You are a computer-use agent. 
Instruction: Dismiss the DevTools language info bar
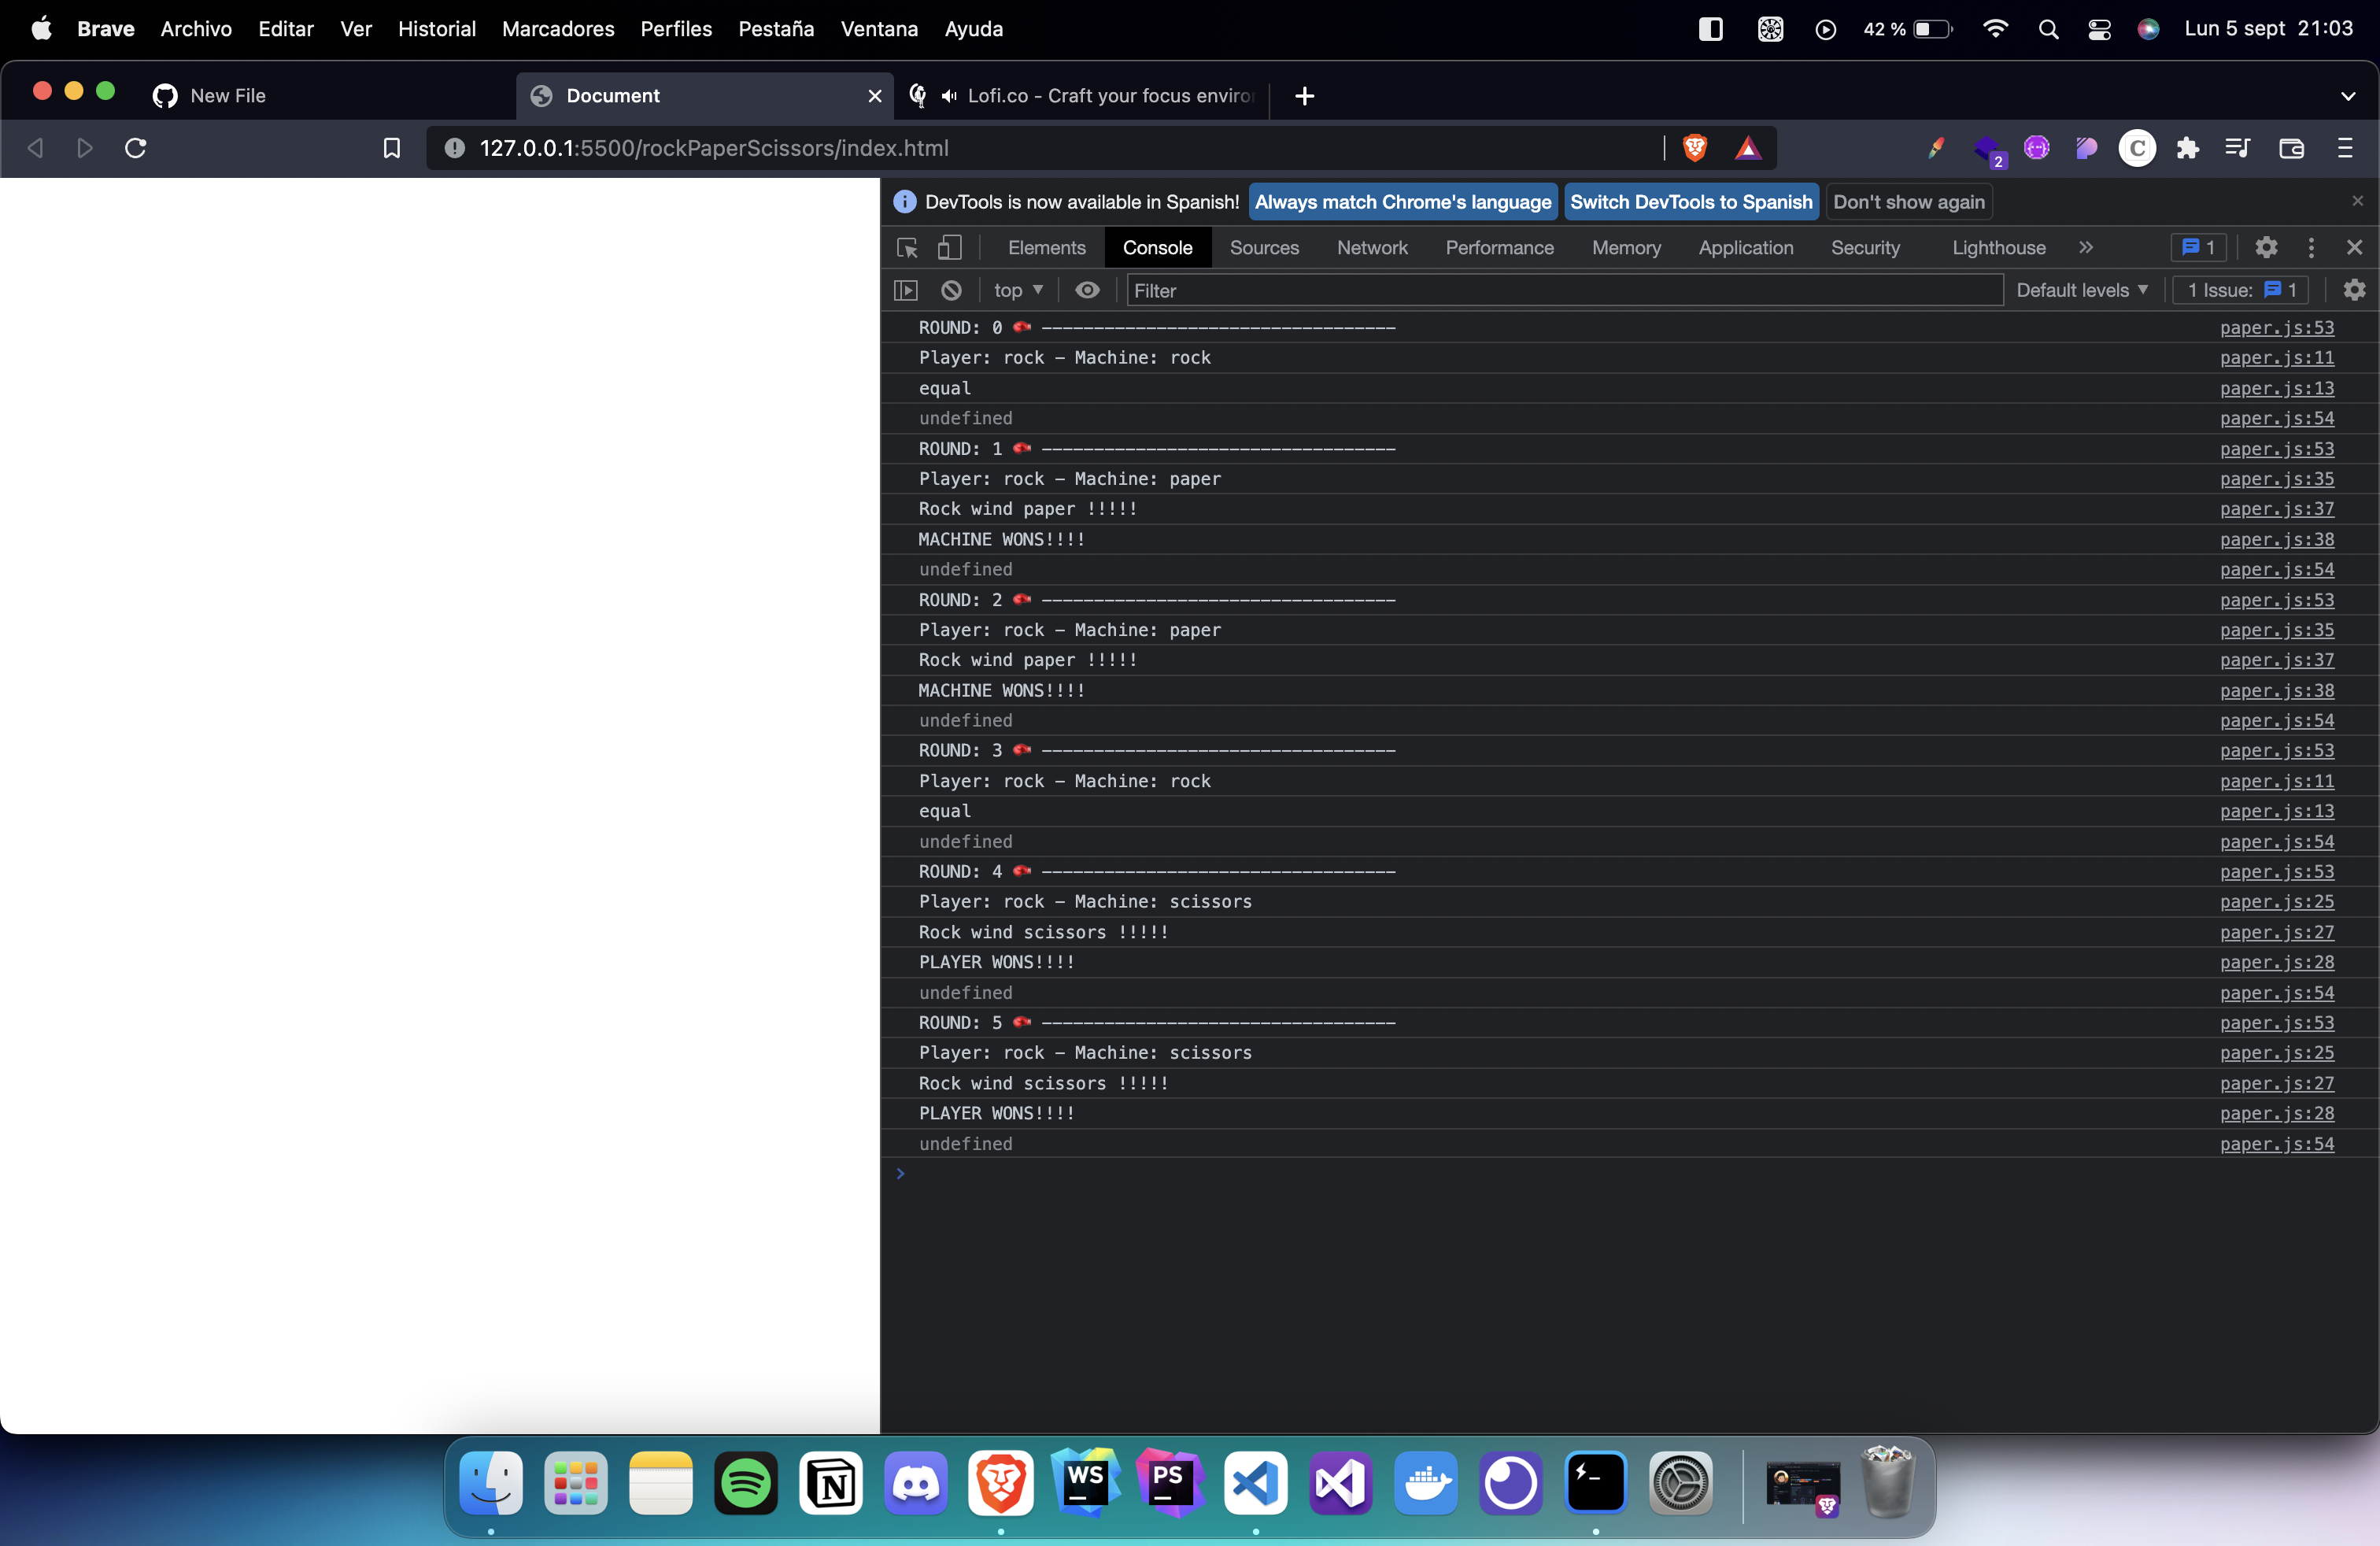[x=2357, y=201]
